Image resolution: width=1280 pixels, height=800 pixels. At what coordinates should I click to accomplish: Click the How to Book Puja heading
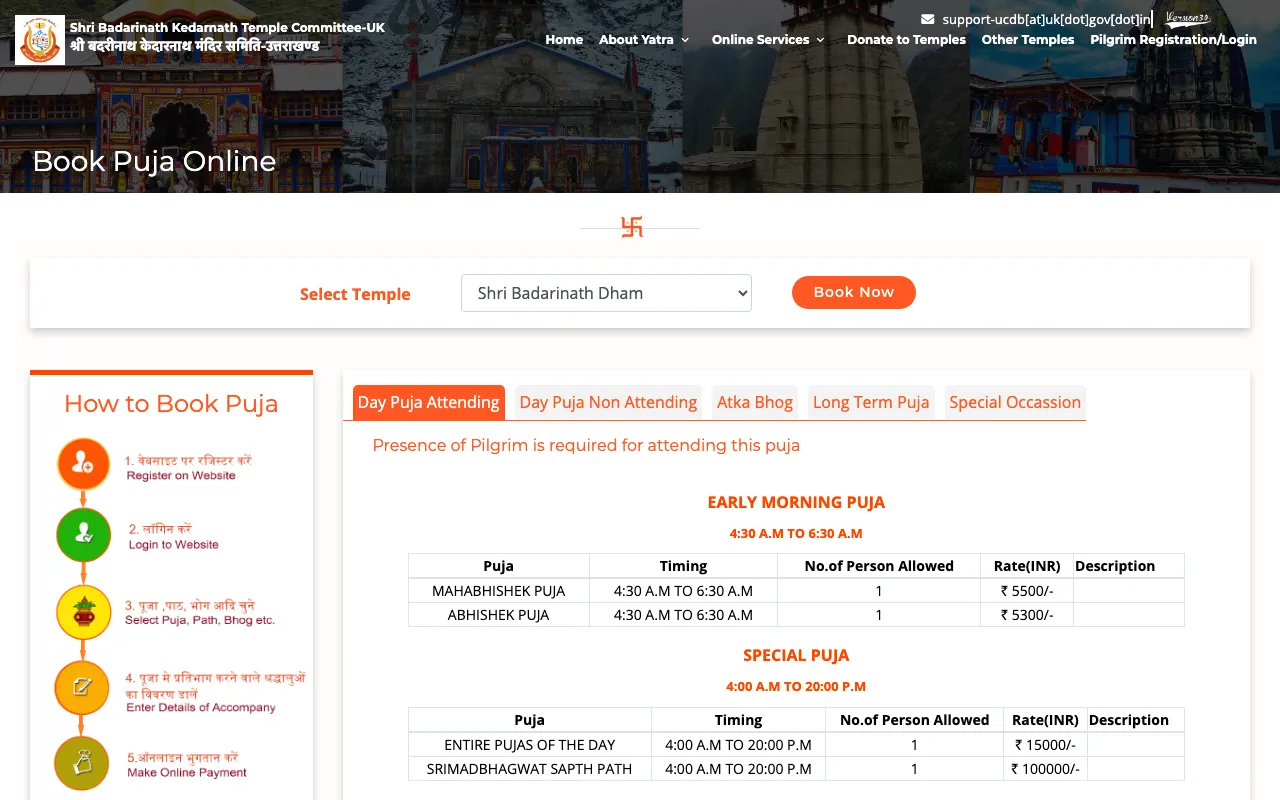[171, 404]
